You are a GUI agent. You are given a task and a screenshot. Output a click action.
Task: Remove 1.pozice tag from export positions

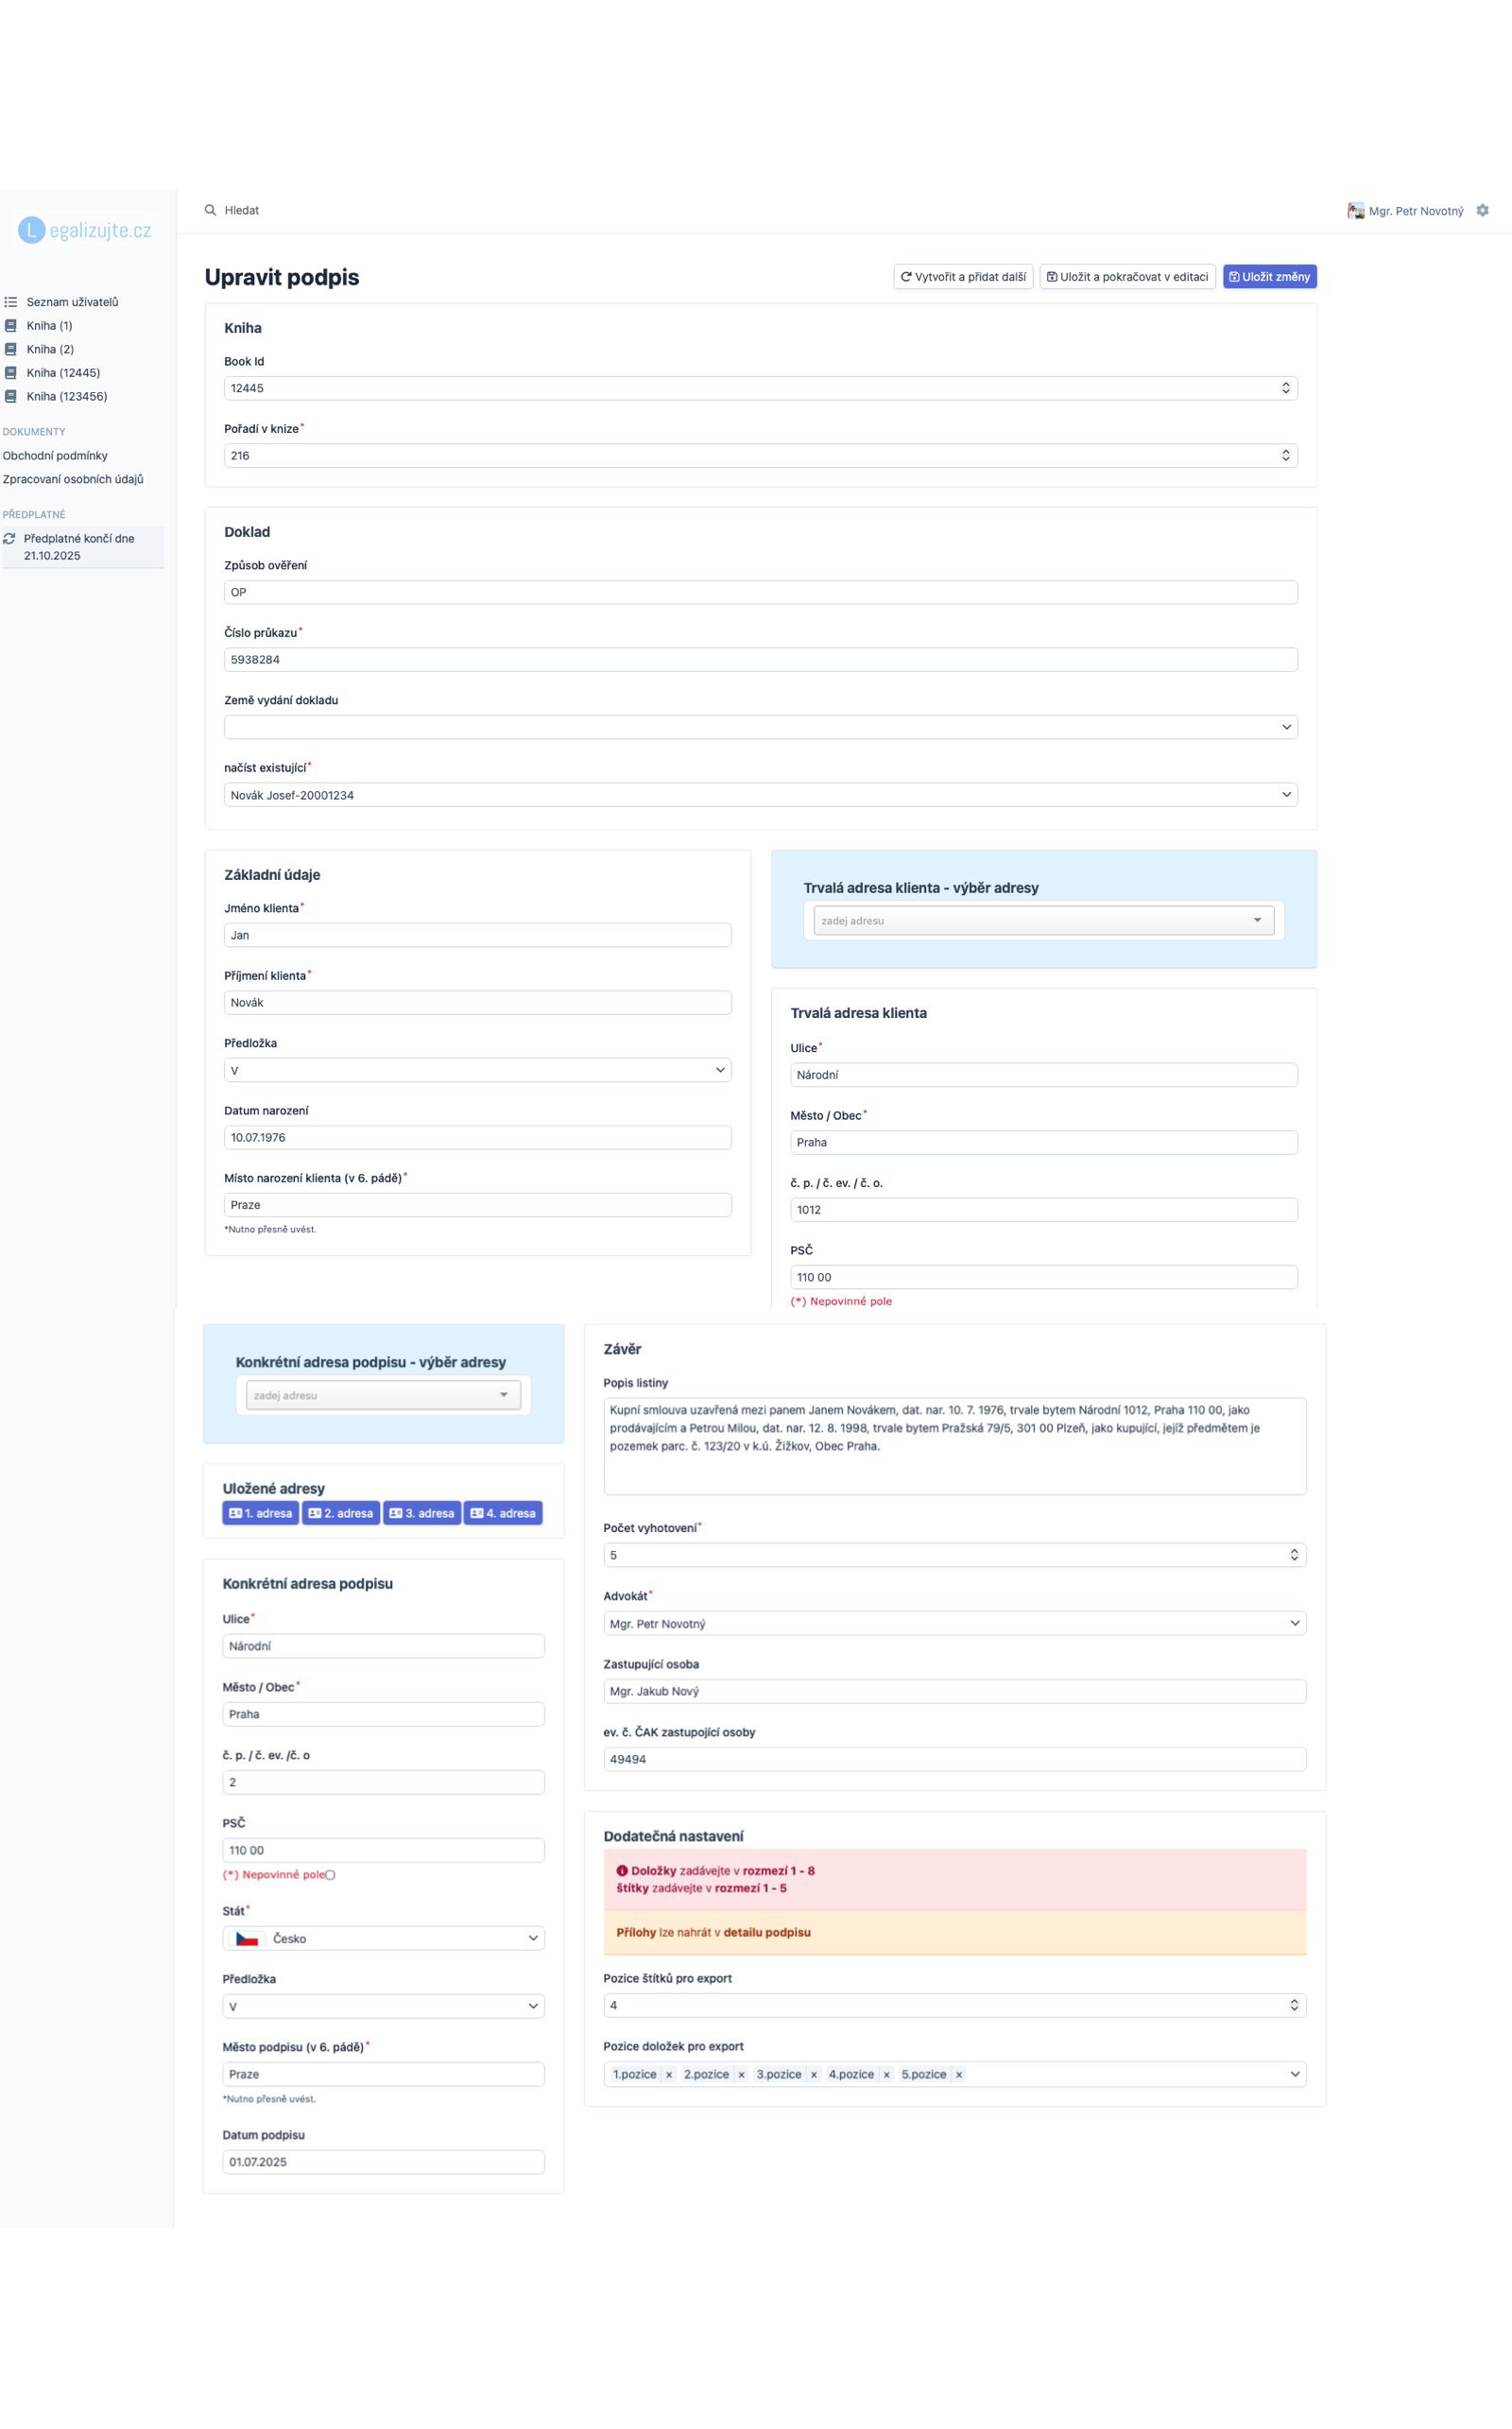point(669,2074)
